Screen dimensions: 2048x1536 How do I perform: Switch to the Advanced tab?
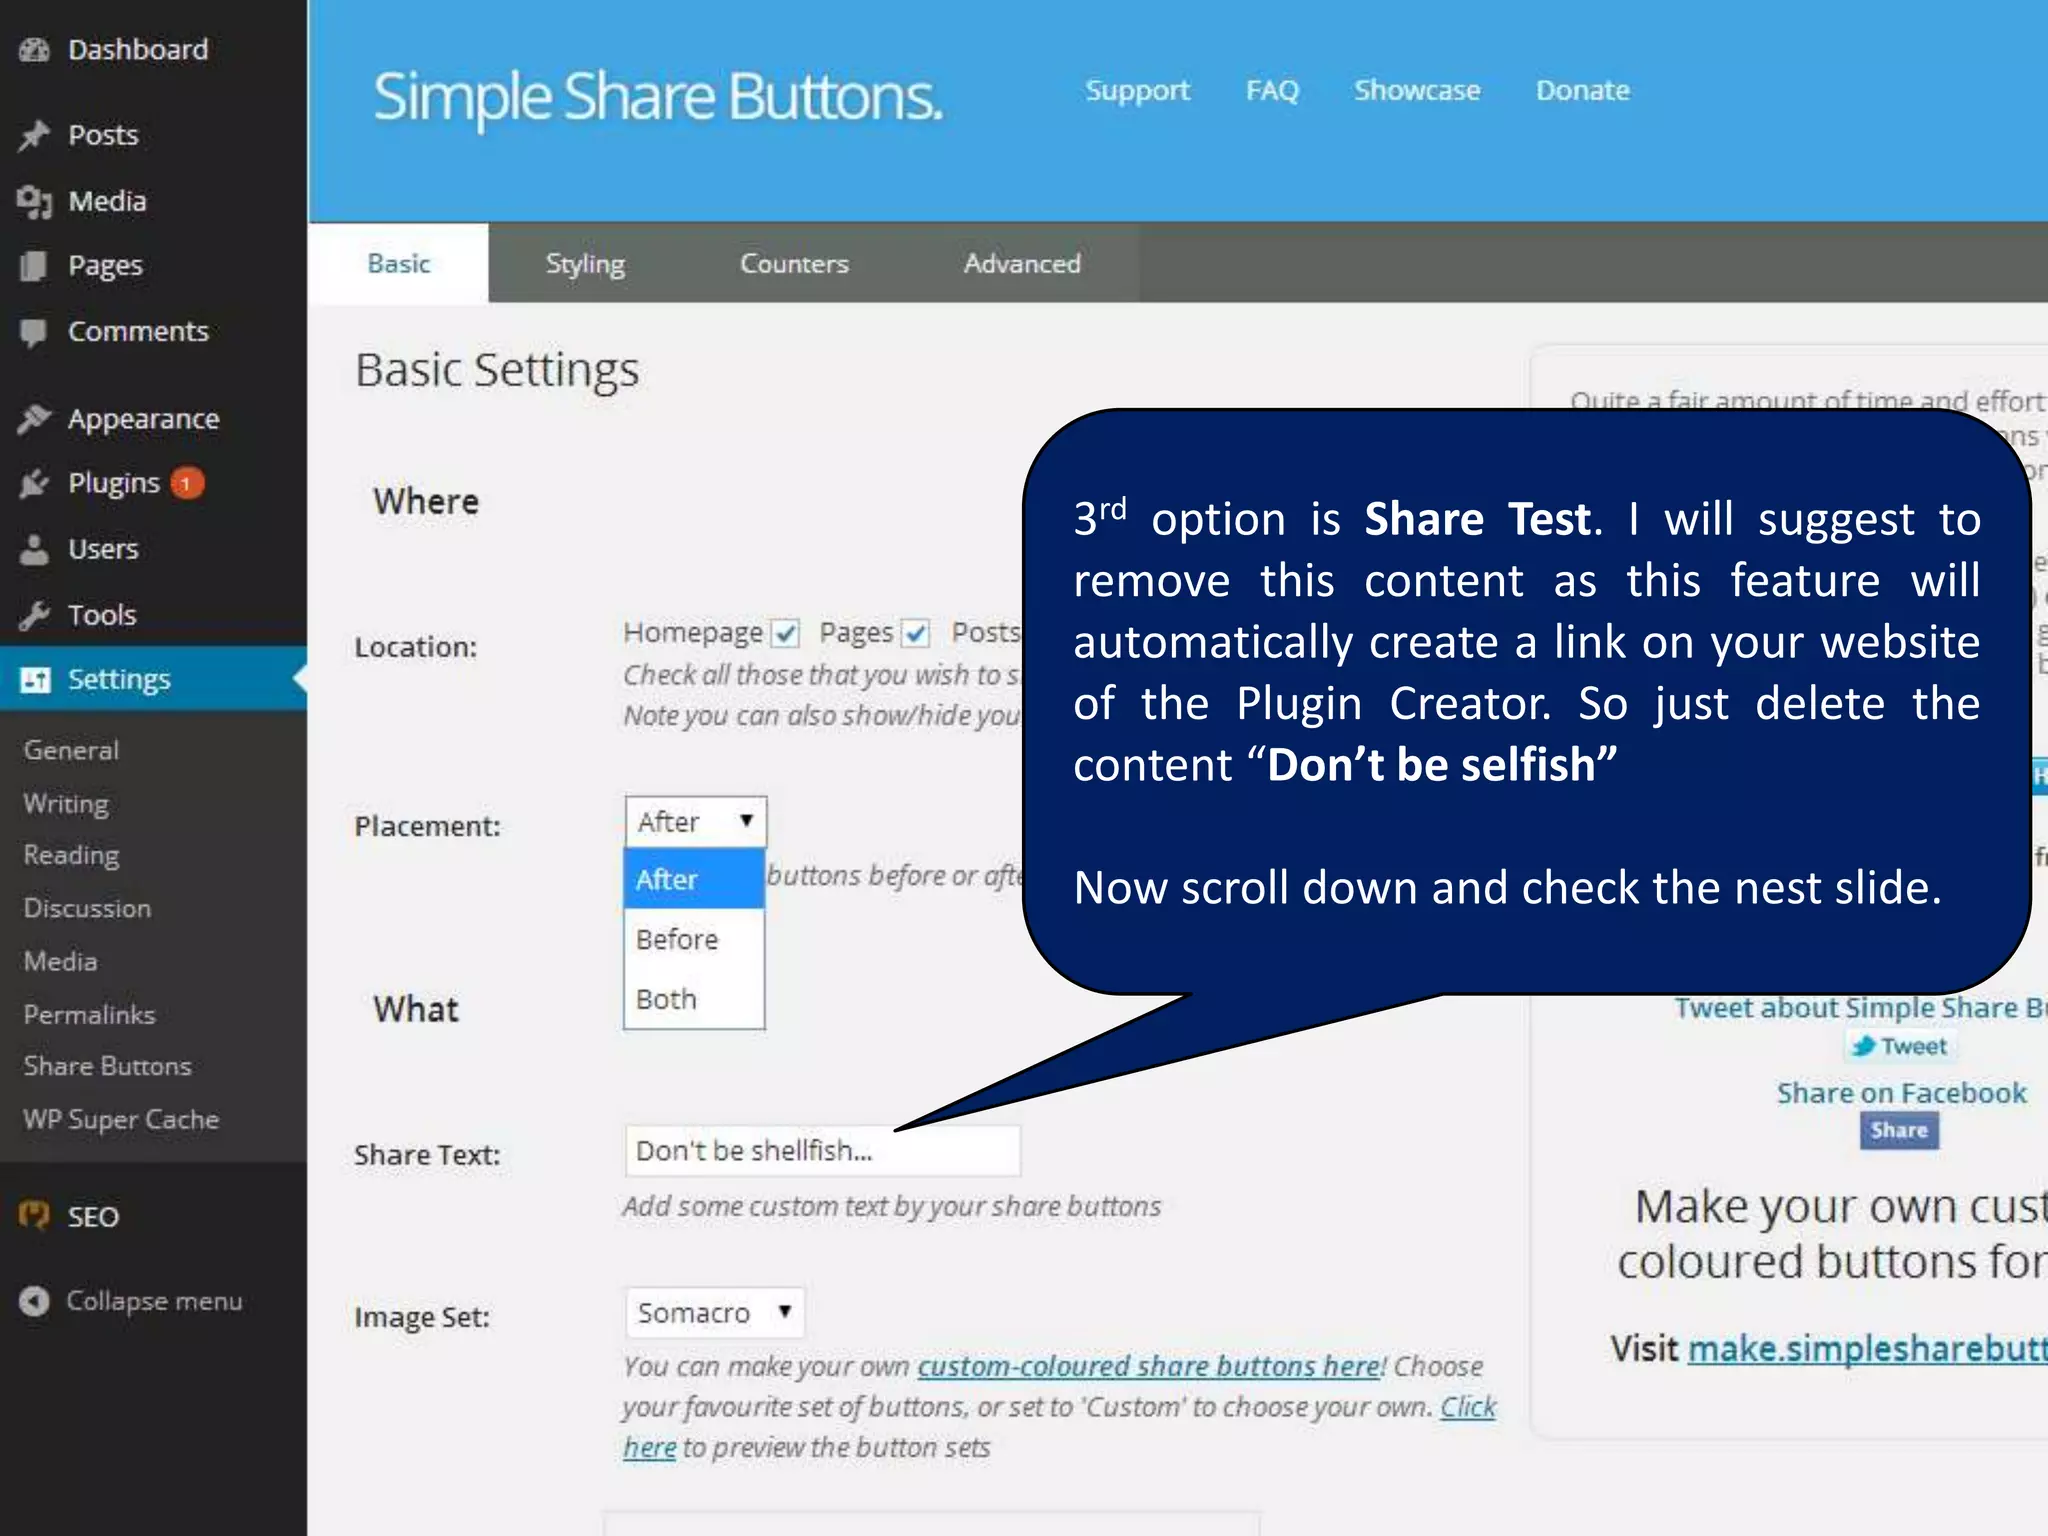pos(1022,263)
